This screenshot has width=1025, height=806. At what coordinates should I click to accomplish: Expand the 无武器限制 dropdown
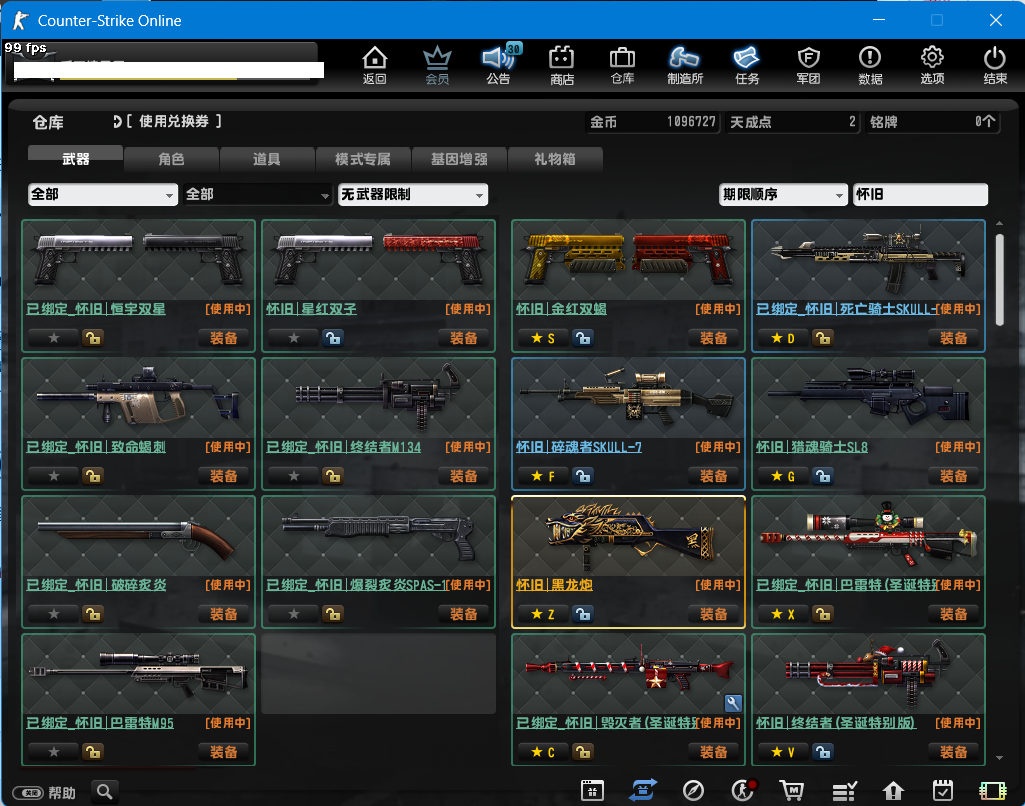pyautogui.click(x=413, y=194)
